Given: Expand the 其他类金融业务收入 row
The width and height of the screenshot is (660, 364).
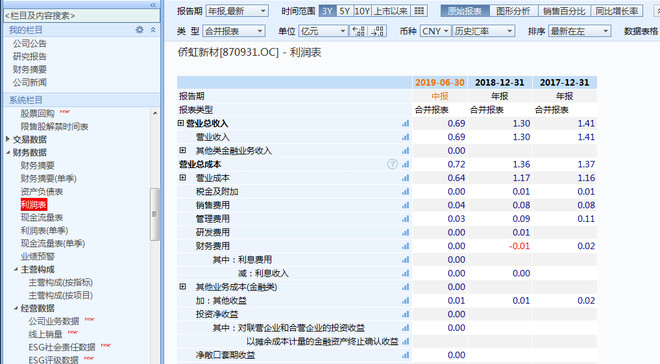Looking at the screenshot, I should point(183,150).
